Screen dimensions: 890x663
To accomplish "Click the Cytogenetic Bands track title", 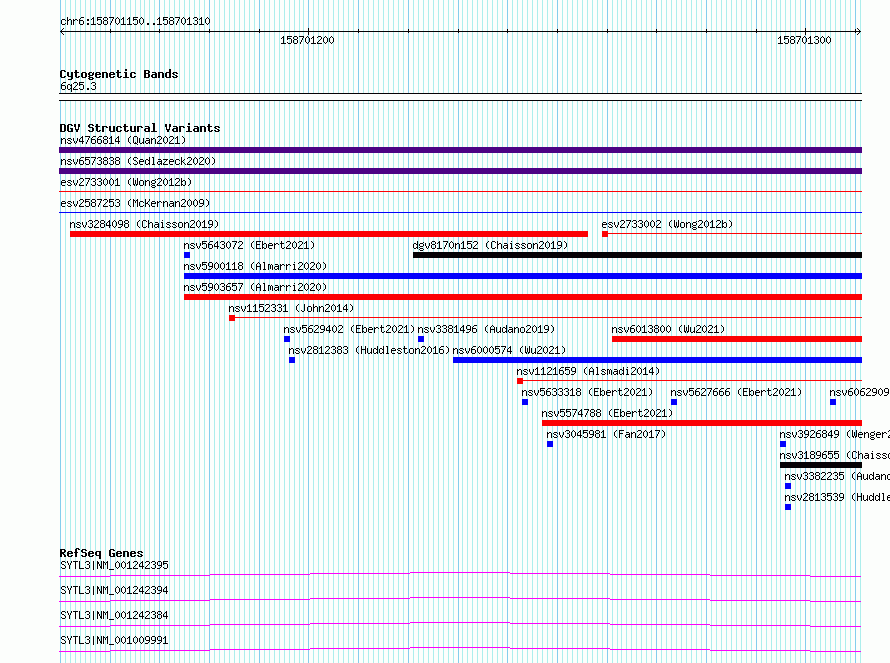I will coord(119,74).
